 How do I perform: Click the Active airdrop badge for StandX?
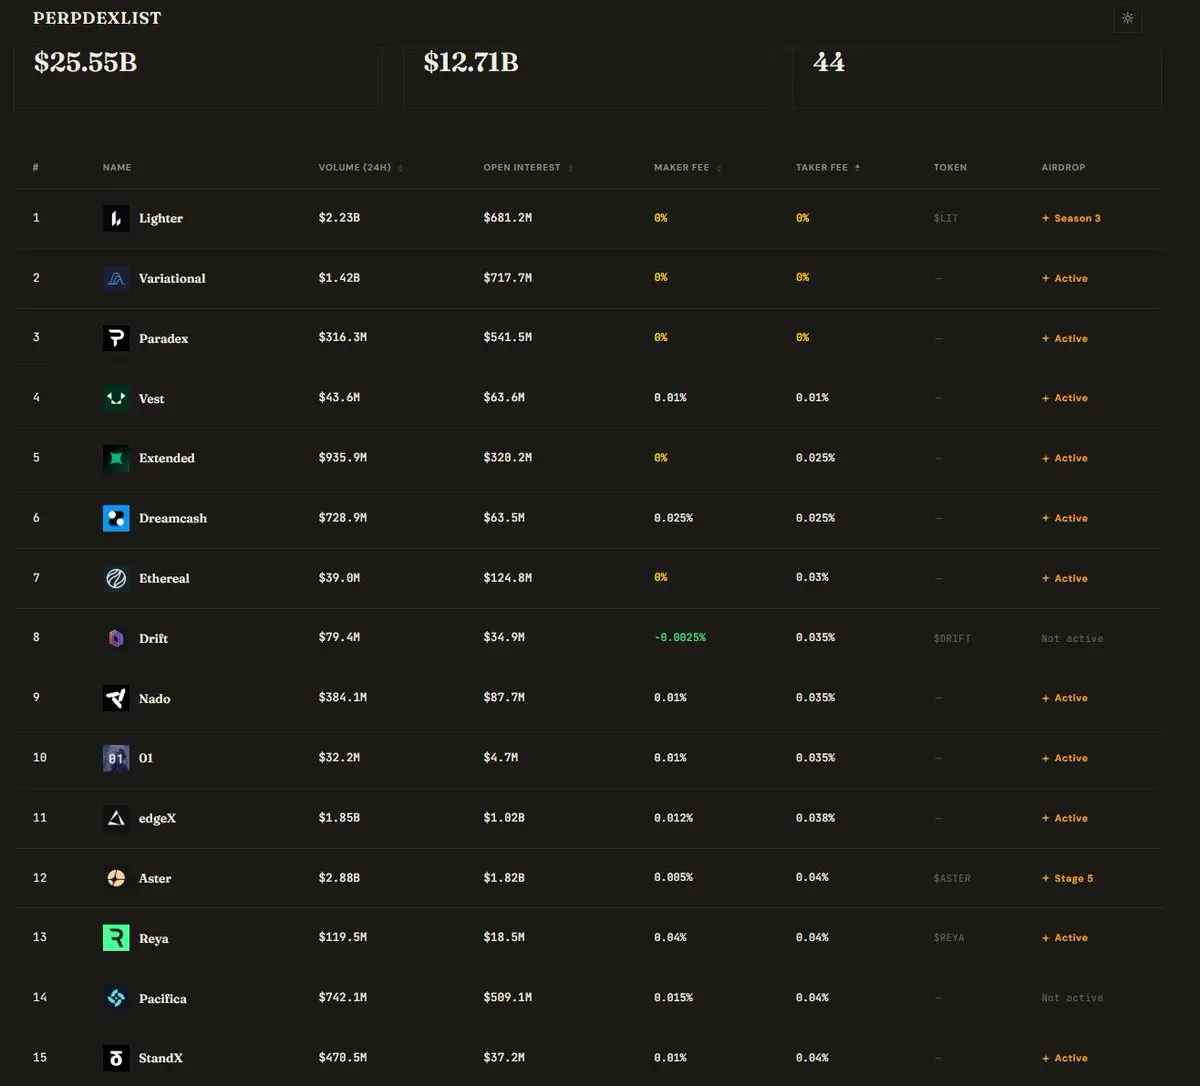pyautogui.click(x=1065, y=1058)
